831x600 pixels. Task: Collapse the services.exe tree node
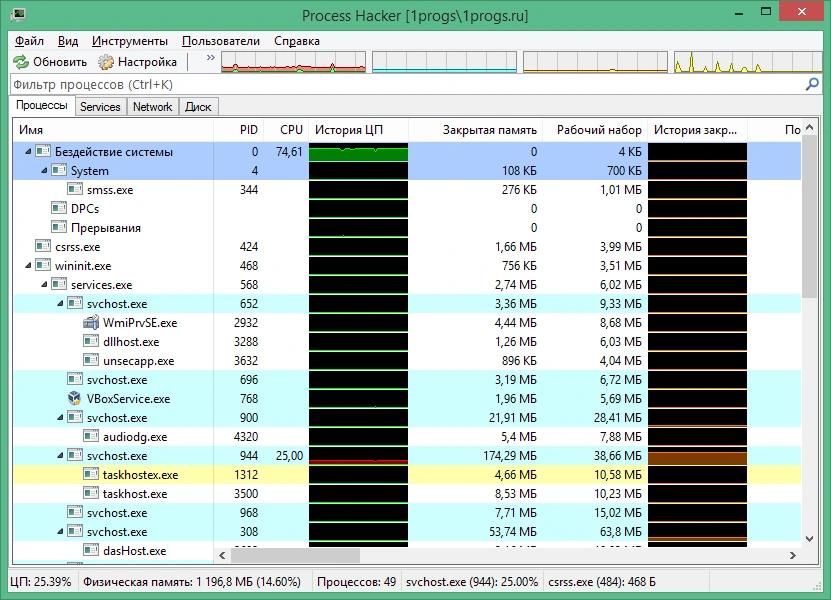click(44, 285)
